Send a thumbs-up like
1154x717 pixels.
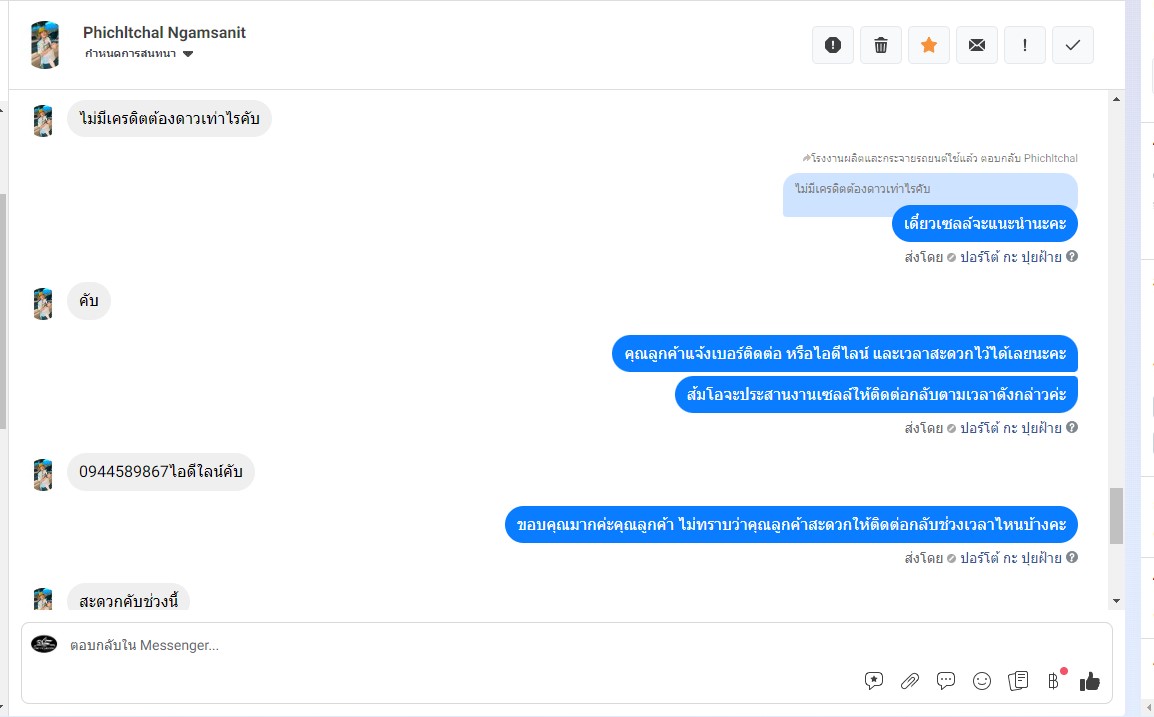click(1089, 681)
